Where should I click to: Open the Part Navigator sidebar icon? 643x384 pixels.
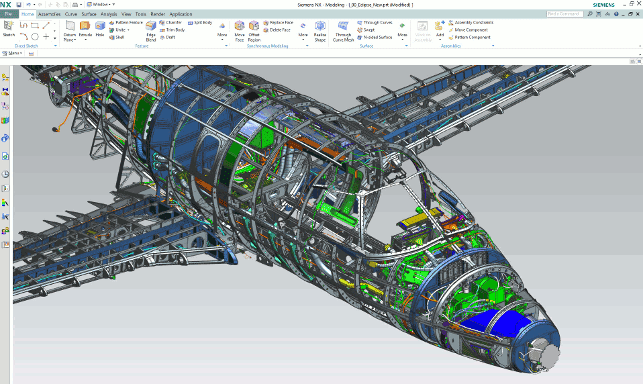[5, 106]
